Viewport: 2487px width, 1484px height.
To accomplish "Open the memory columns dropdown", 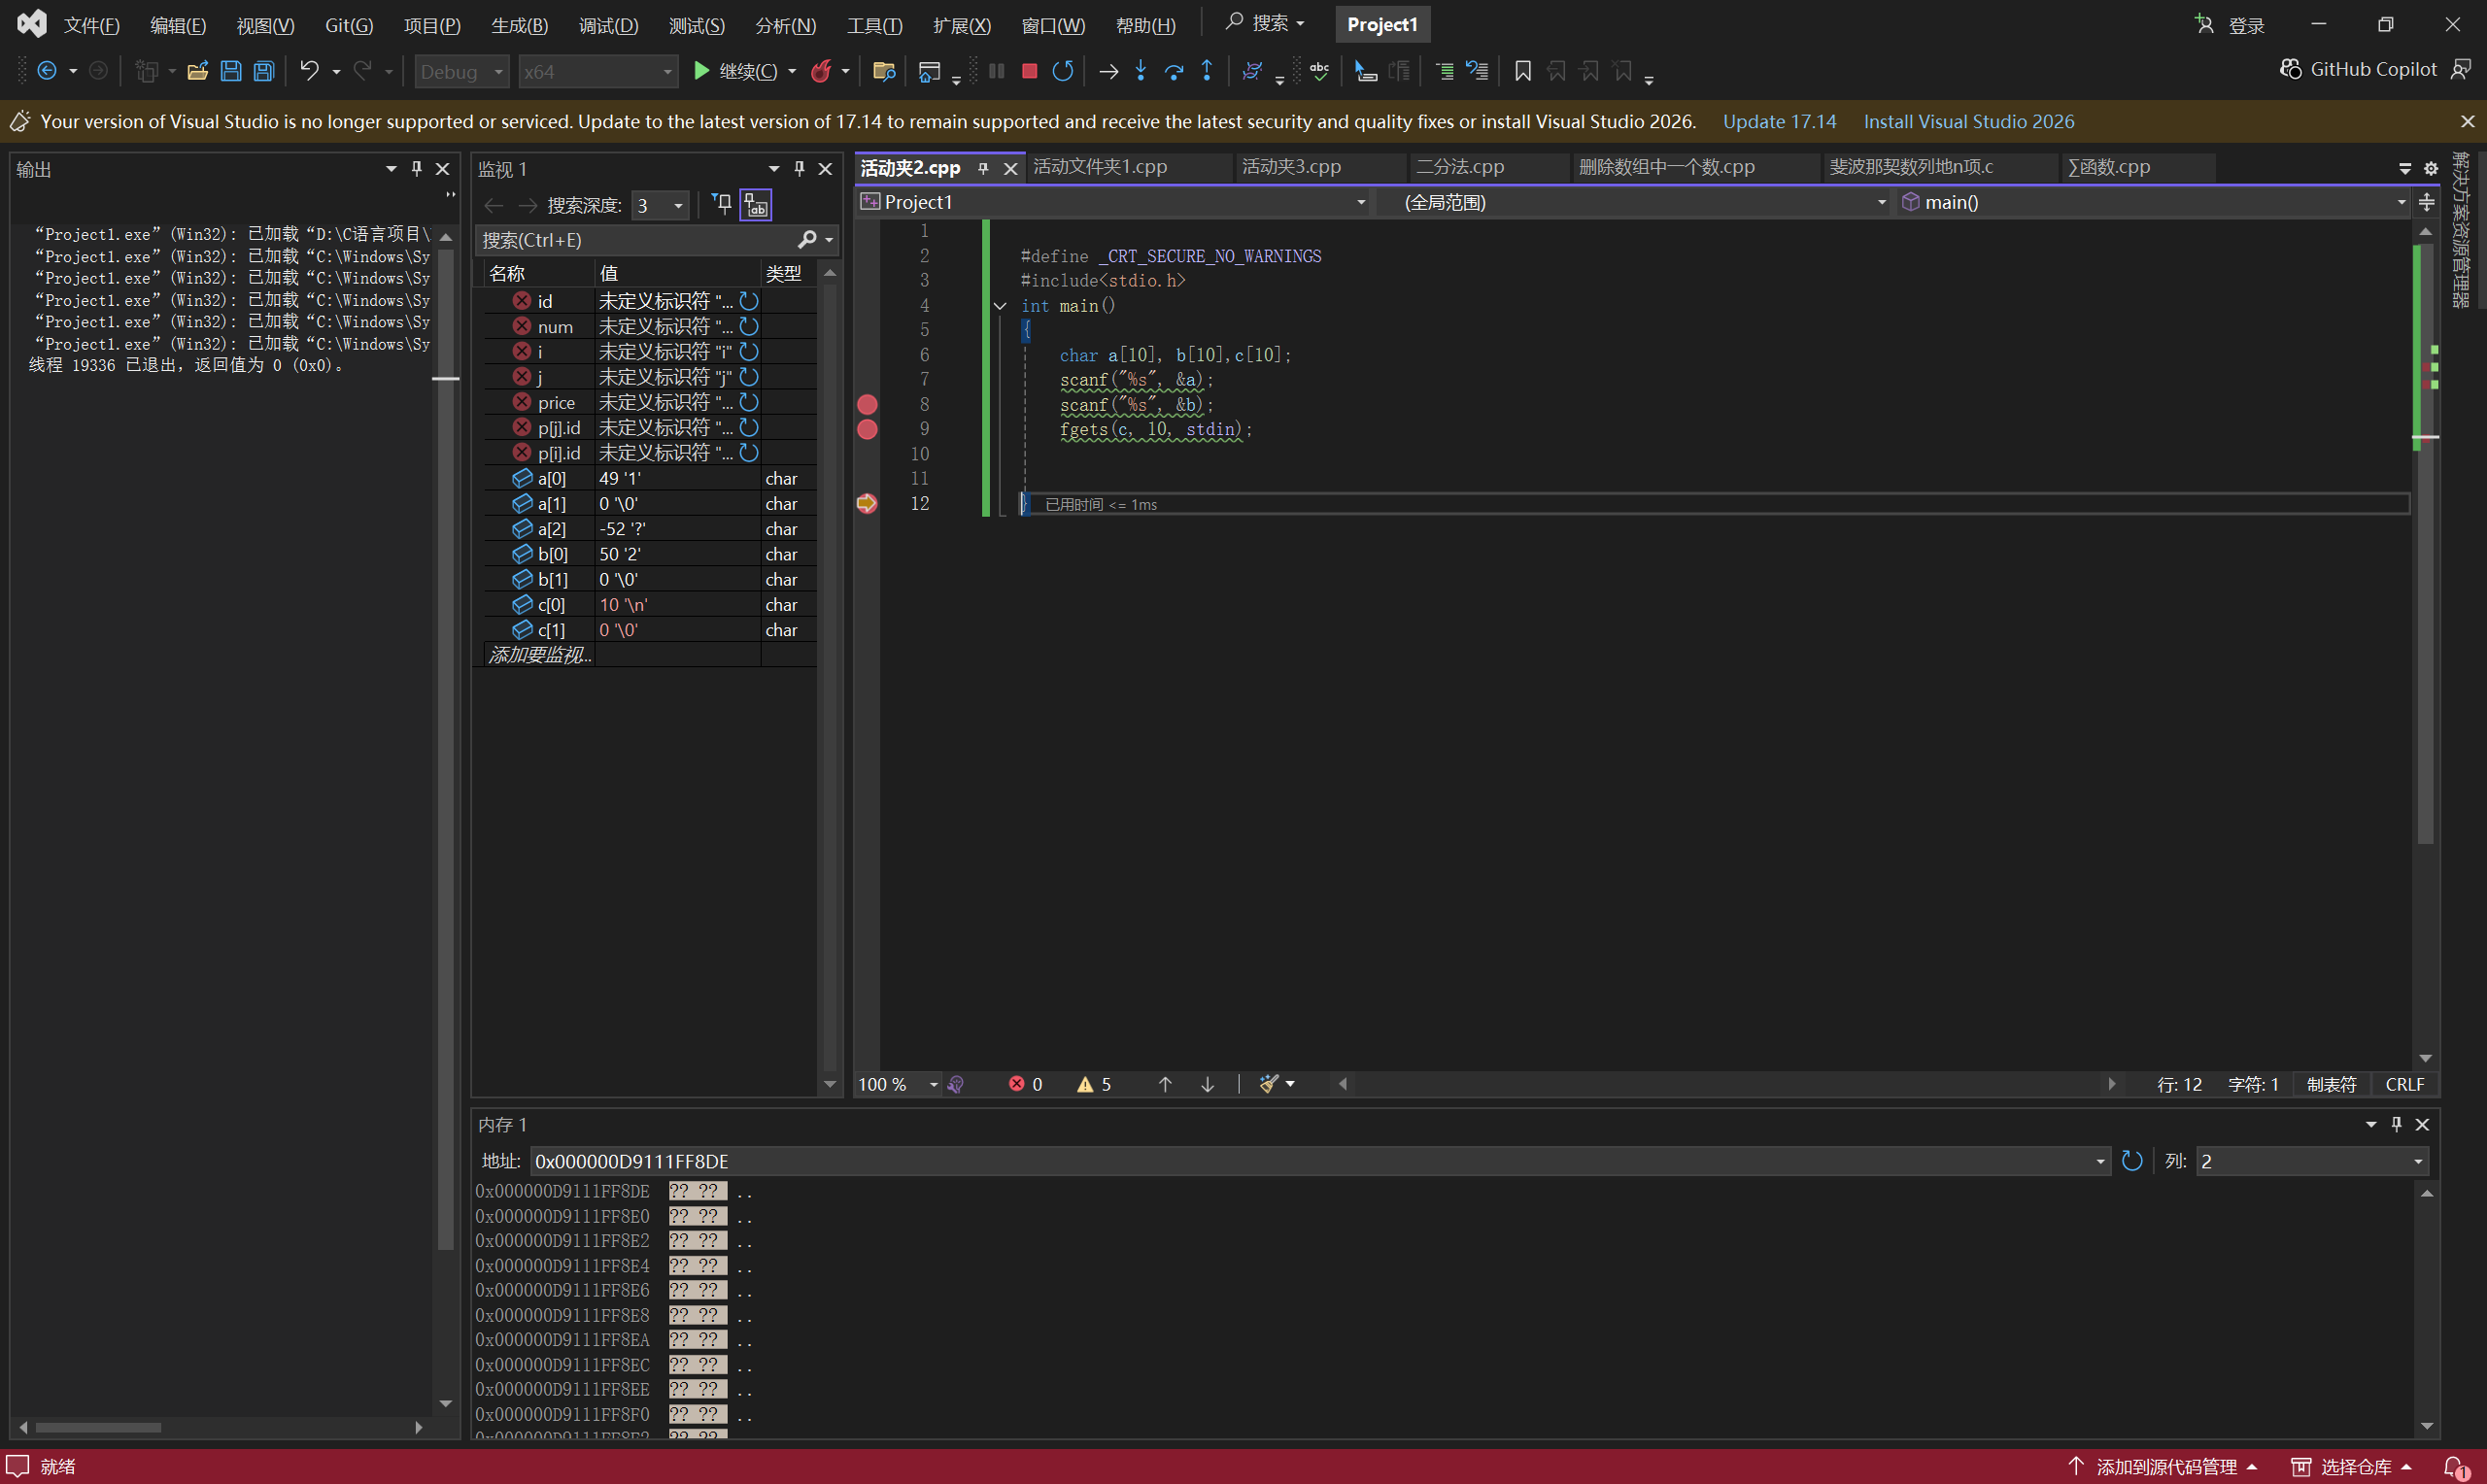I will click(x=2417, y=1161).
